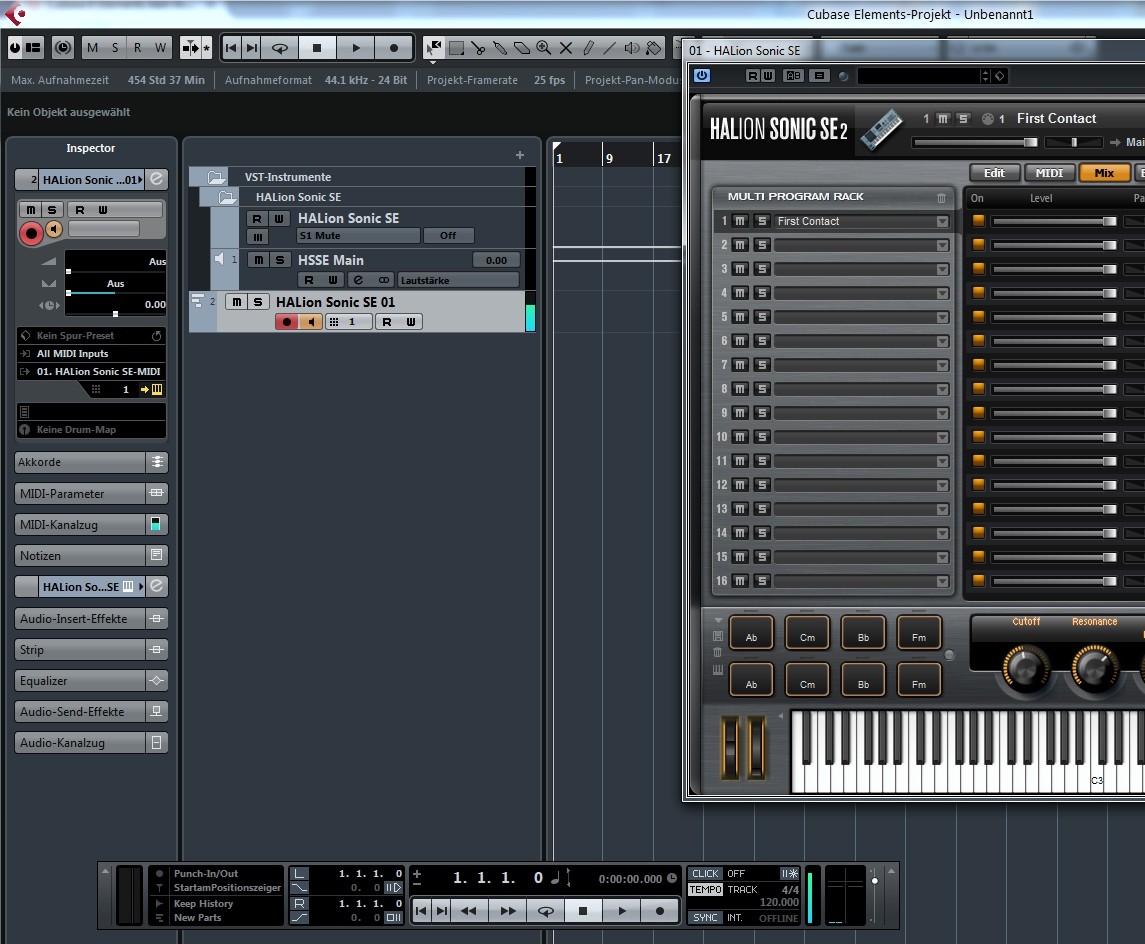Click the fast forward button in transport panel
1145x944 pixels.
click(508, 910)
